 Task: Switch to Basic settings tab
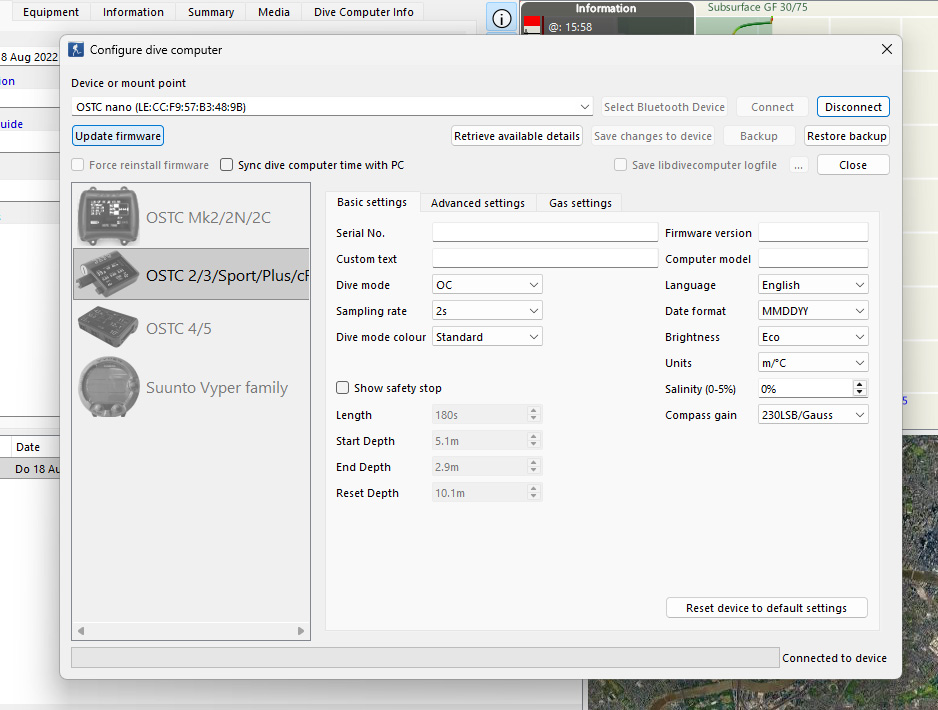(x=372, y=202)
